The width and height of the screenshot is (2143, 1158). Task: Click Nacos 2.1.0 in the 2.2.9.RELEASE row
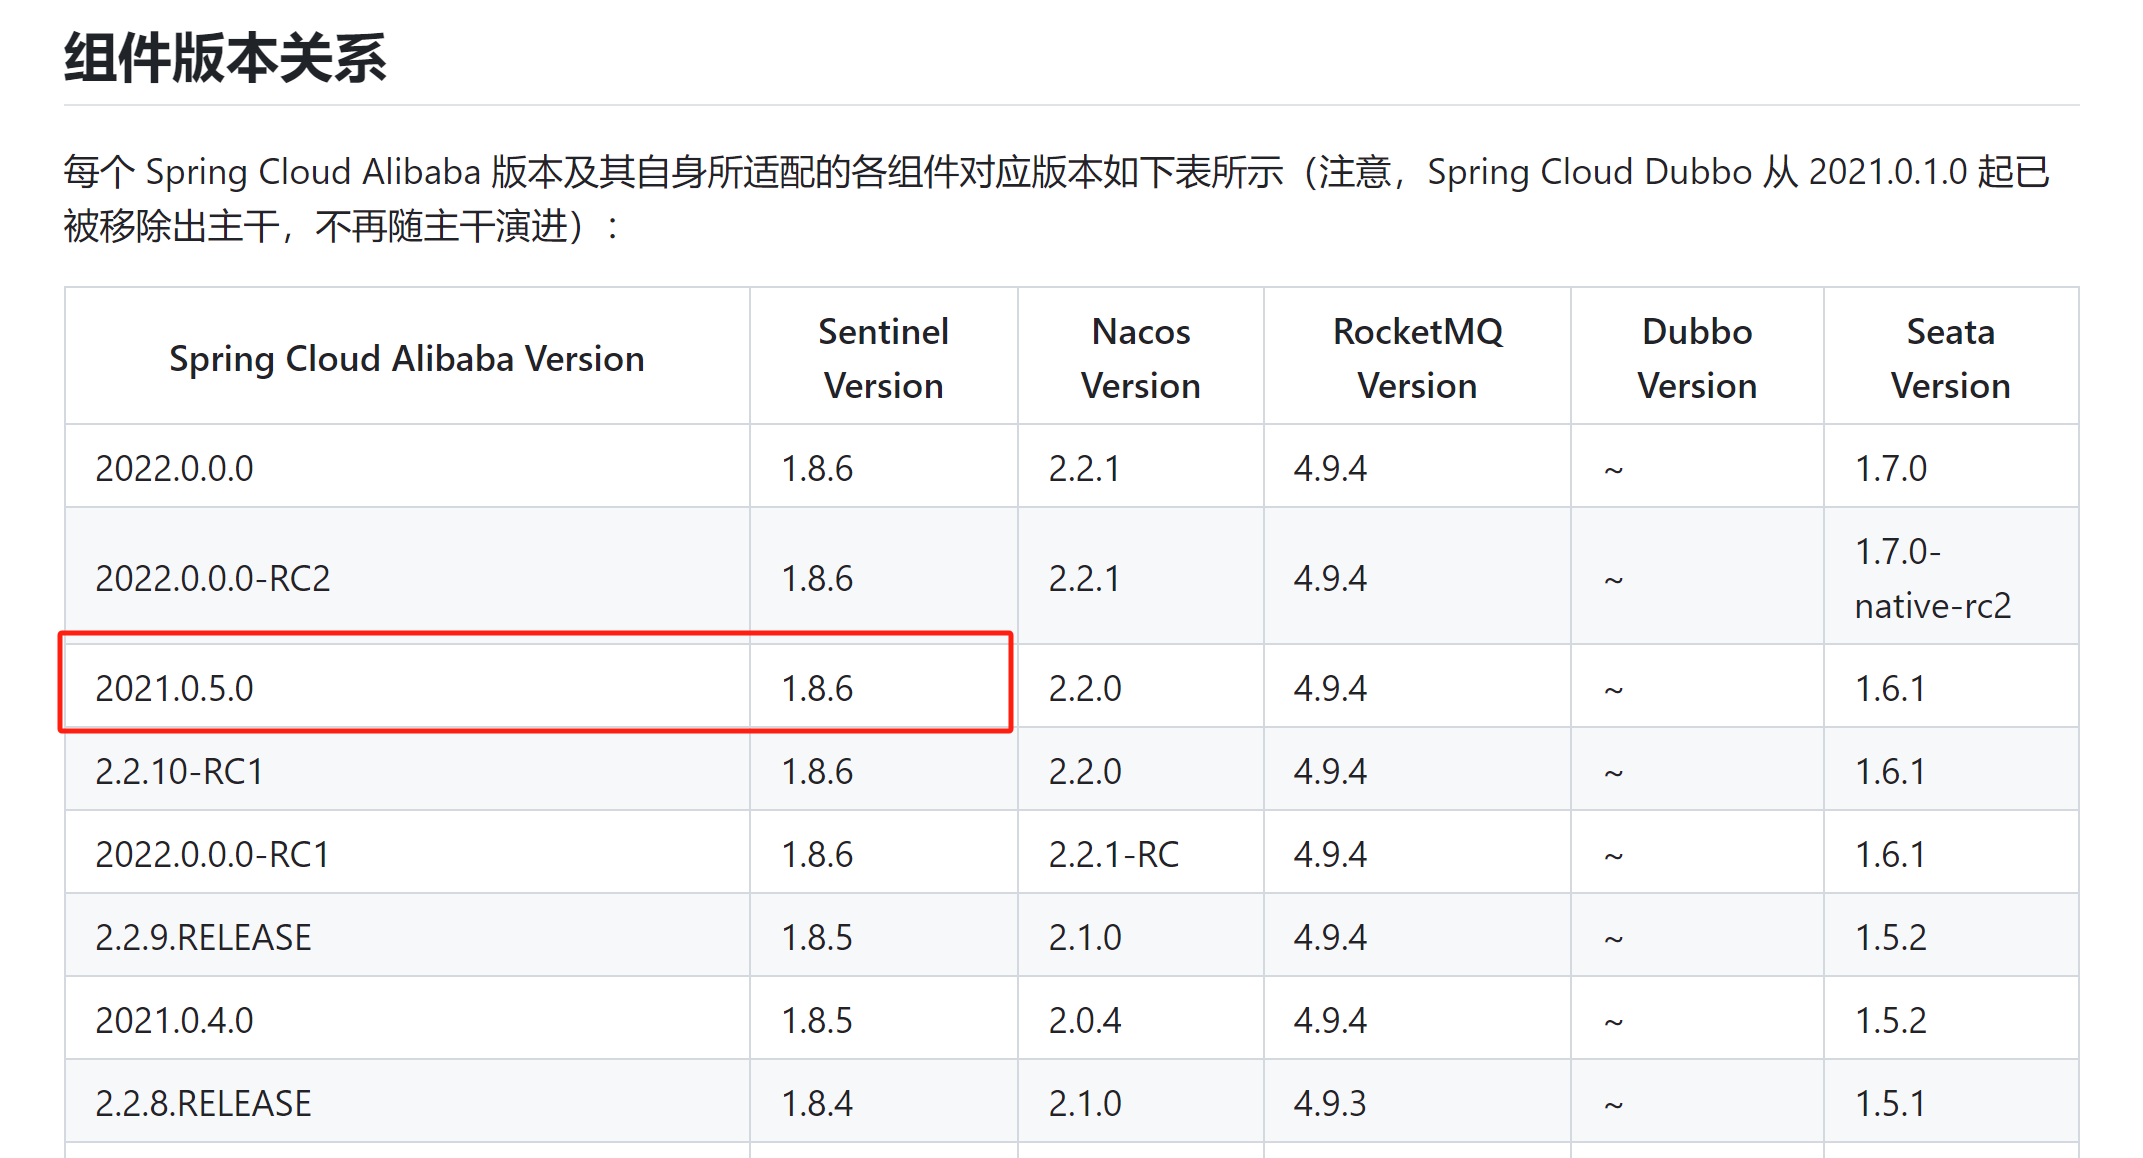click(1141, 936)
